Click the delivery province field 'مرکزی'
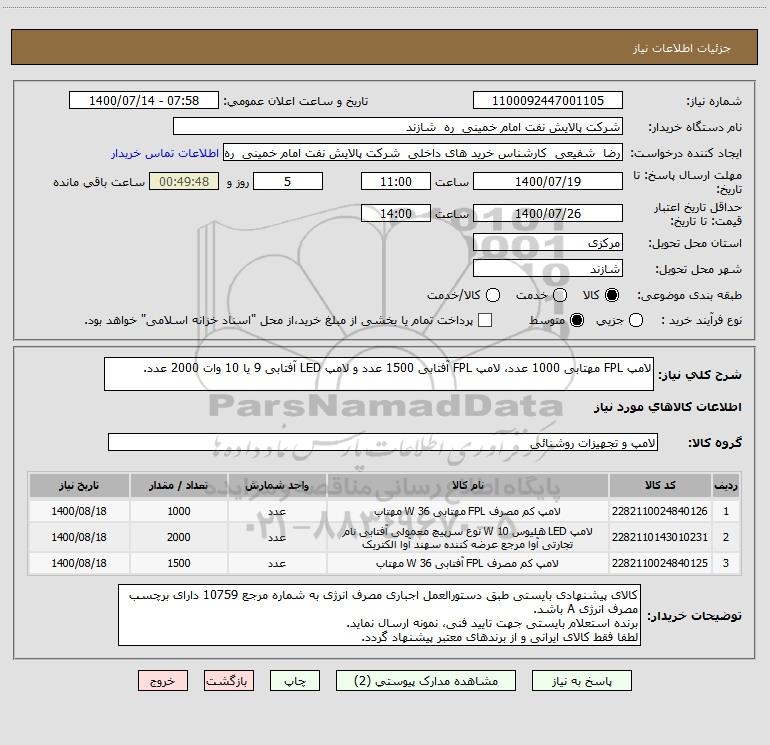Viewport: 770px width, 745px height. click(x=547, y=243)
